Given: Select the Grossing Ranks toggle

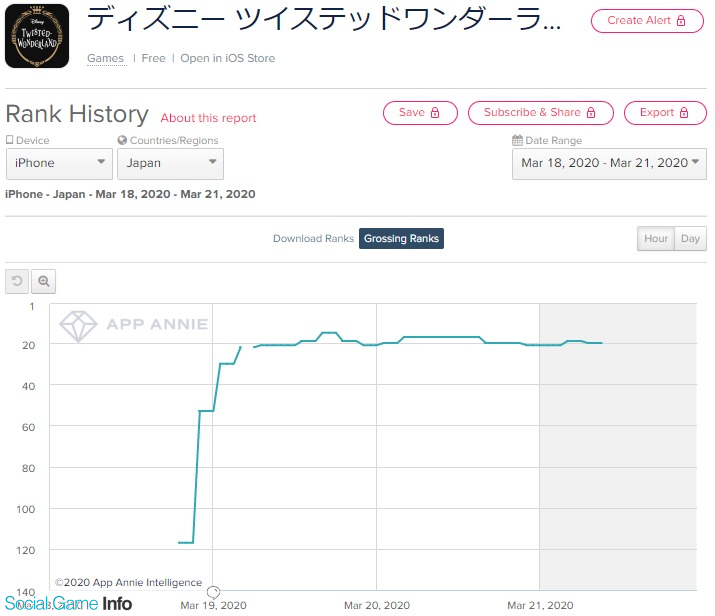Looking at the screenshot, I should pyautogui.click(x=401, y=238).
